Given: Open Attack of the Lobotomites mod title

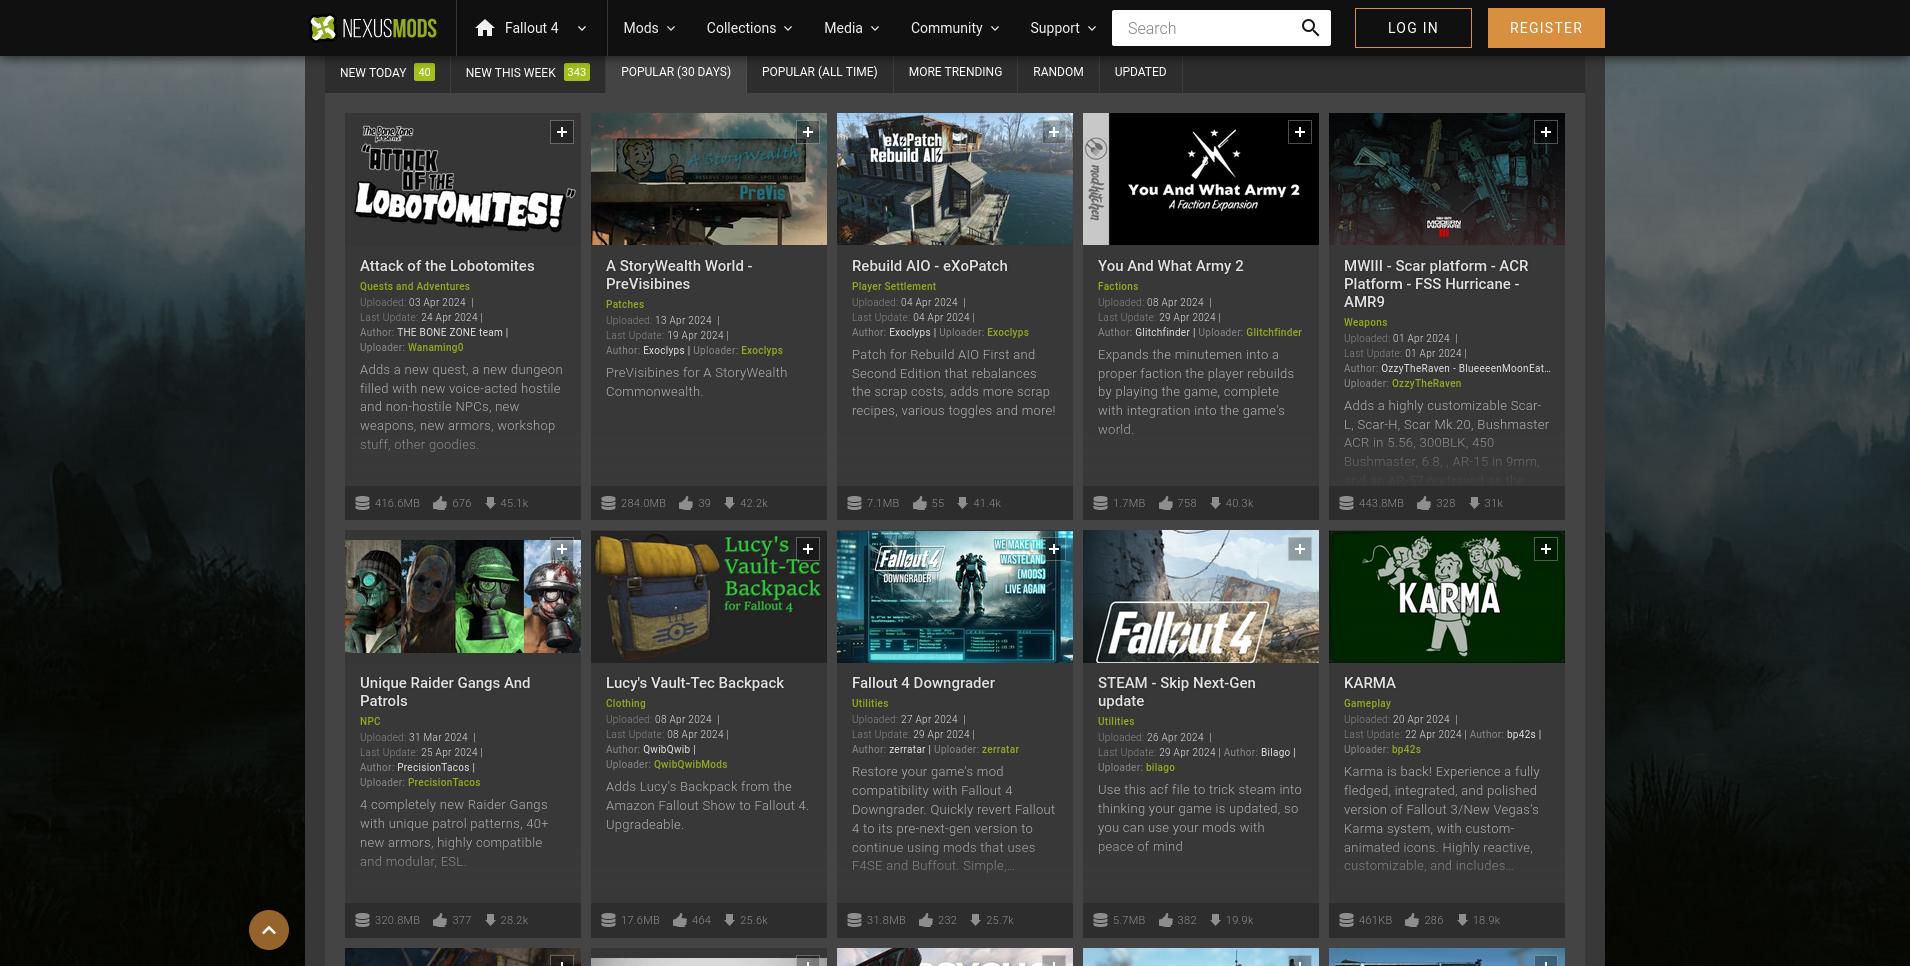Looking at the screenshot, I should [x=447, y=266].
